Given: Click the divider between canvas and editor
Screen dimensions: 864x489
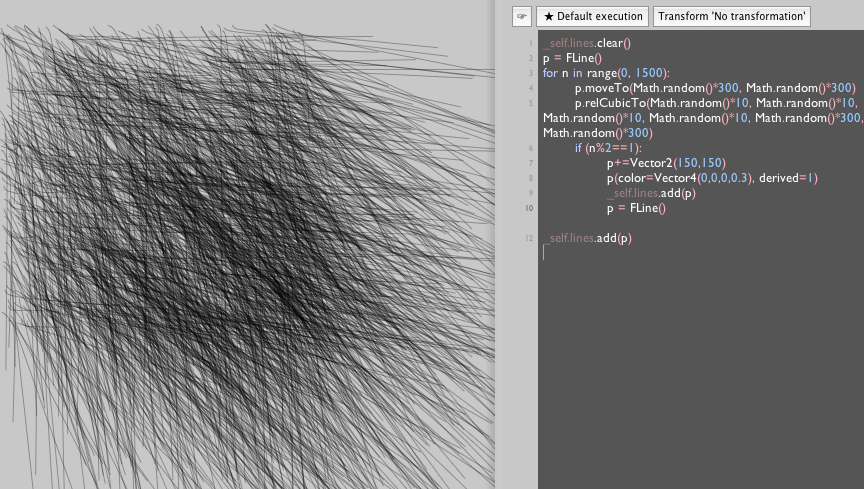Looking at the screenshot, I should click(x=497, y=250).
